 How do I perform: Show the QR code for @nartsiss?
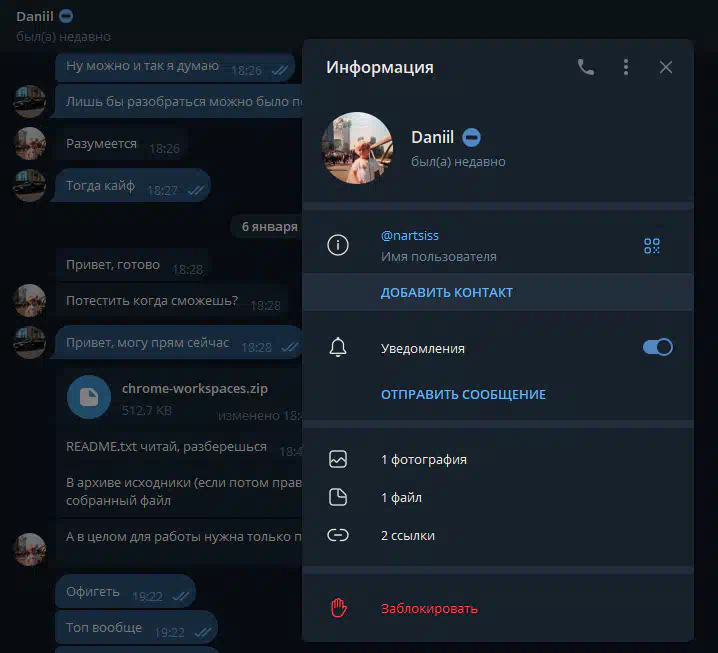tap(652, 246)
